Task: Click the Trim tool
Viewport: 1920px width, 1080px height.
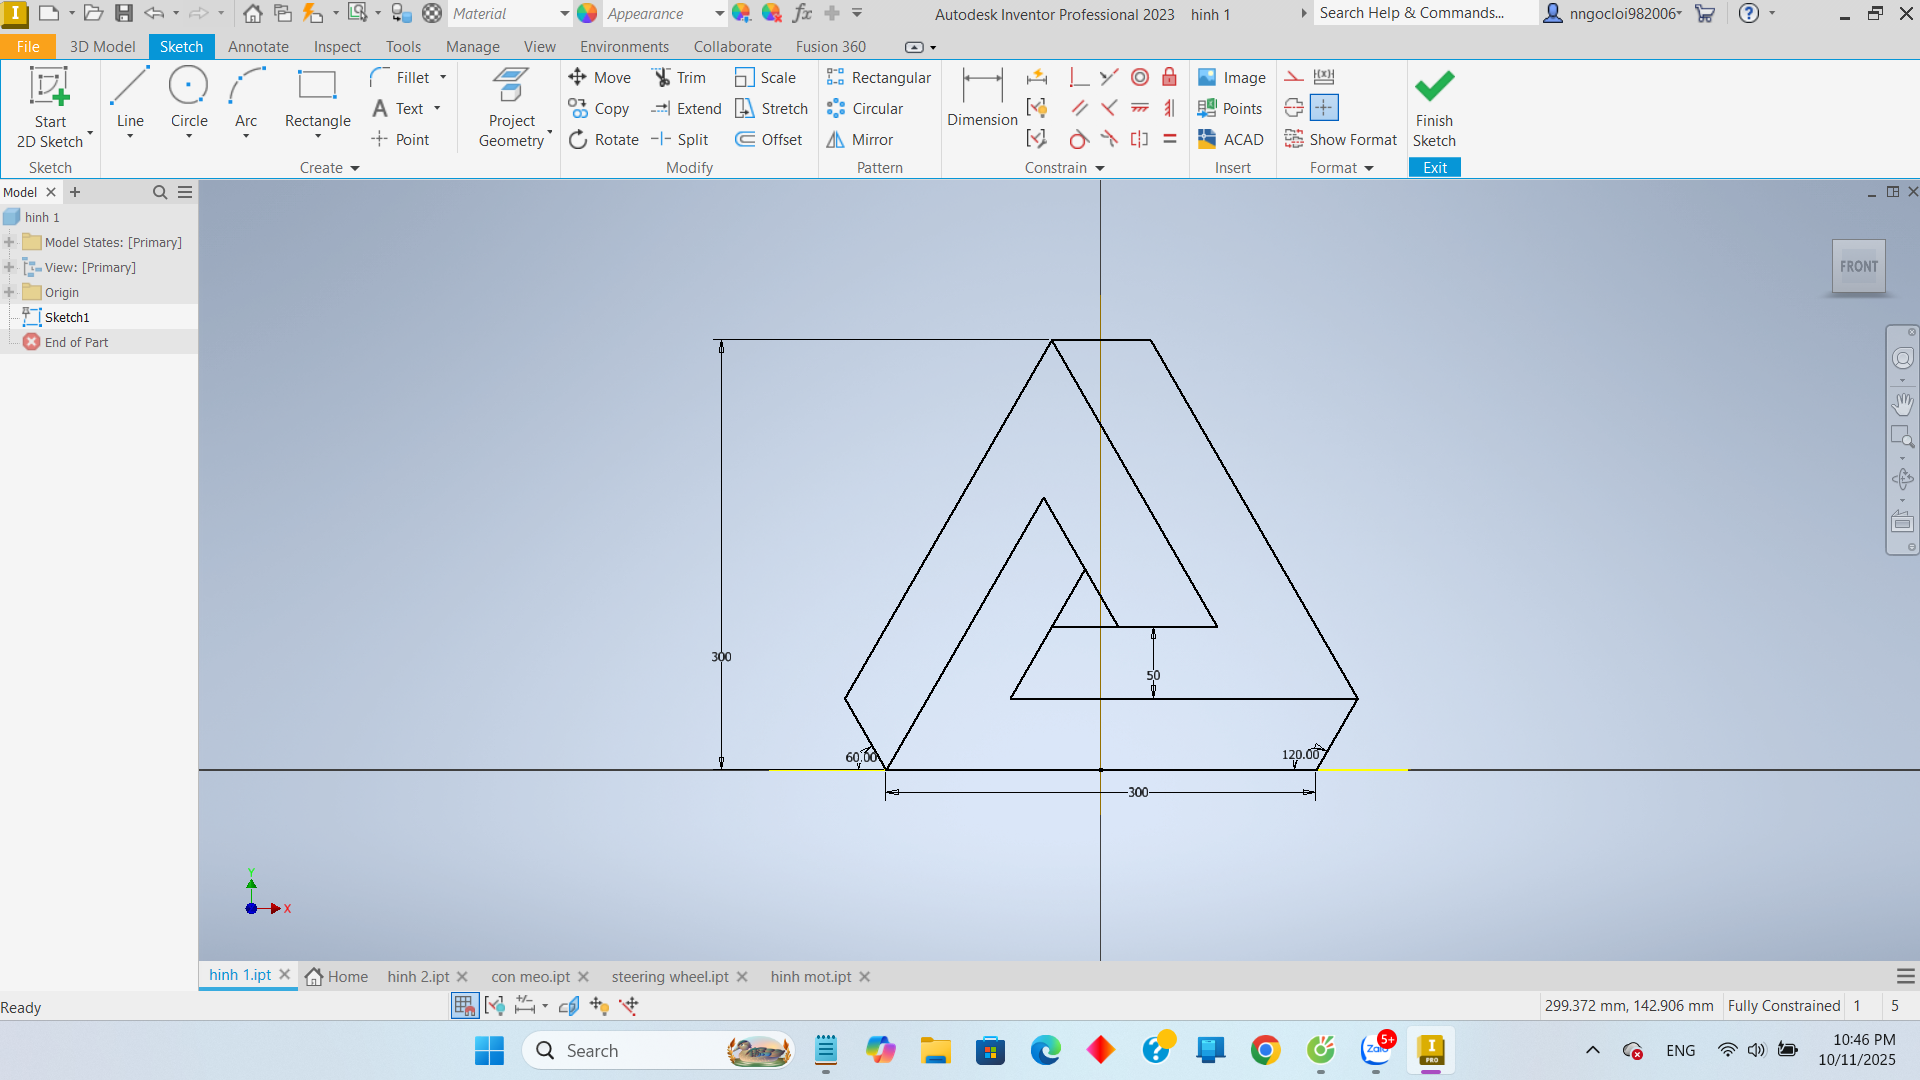Action: click(680, 77)
